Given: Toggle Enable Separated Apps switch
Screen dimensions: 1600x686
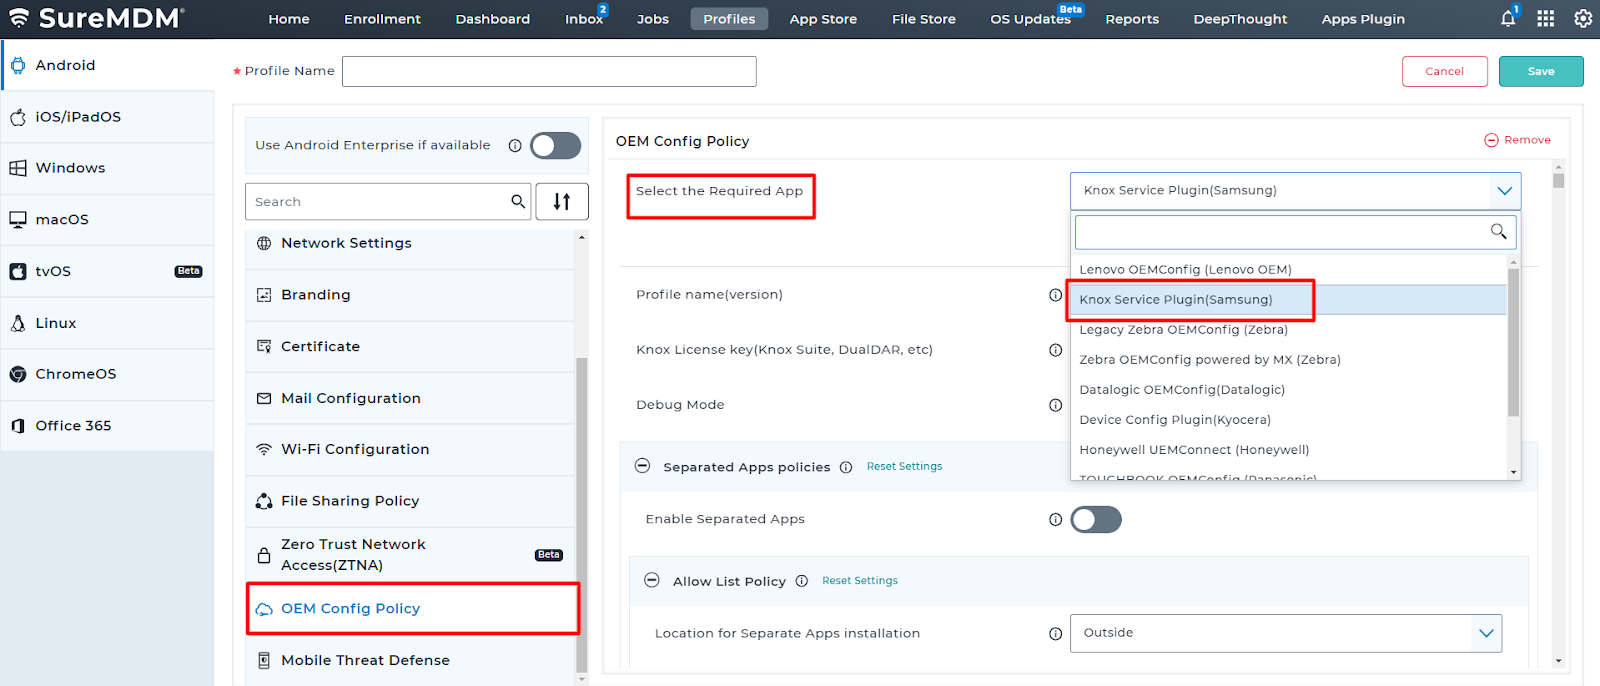Looking at the screenshot, I should [1096, 520].
